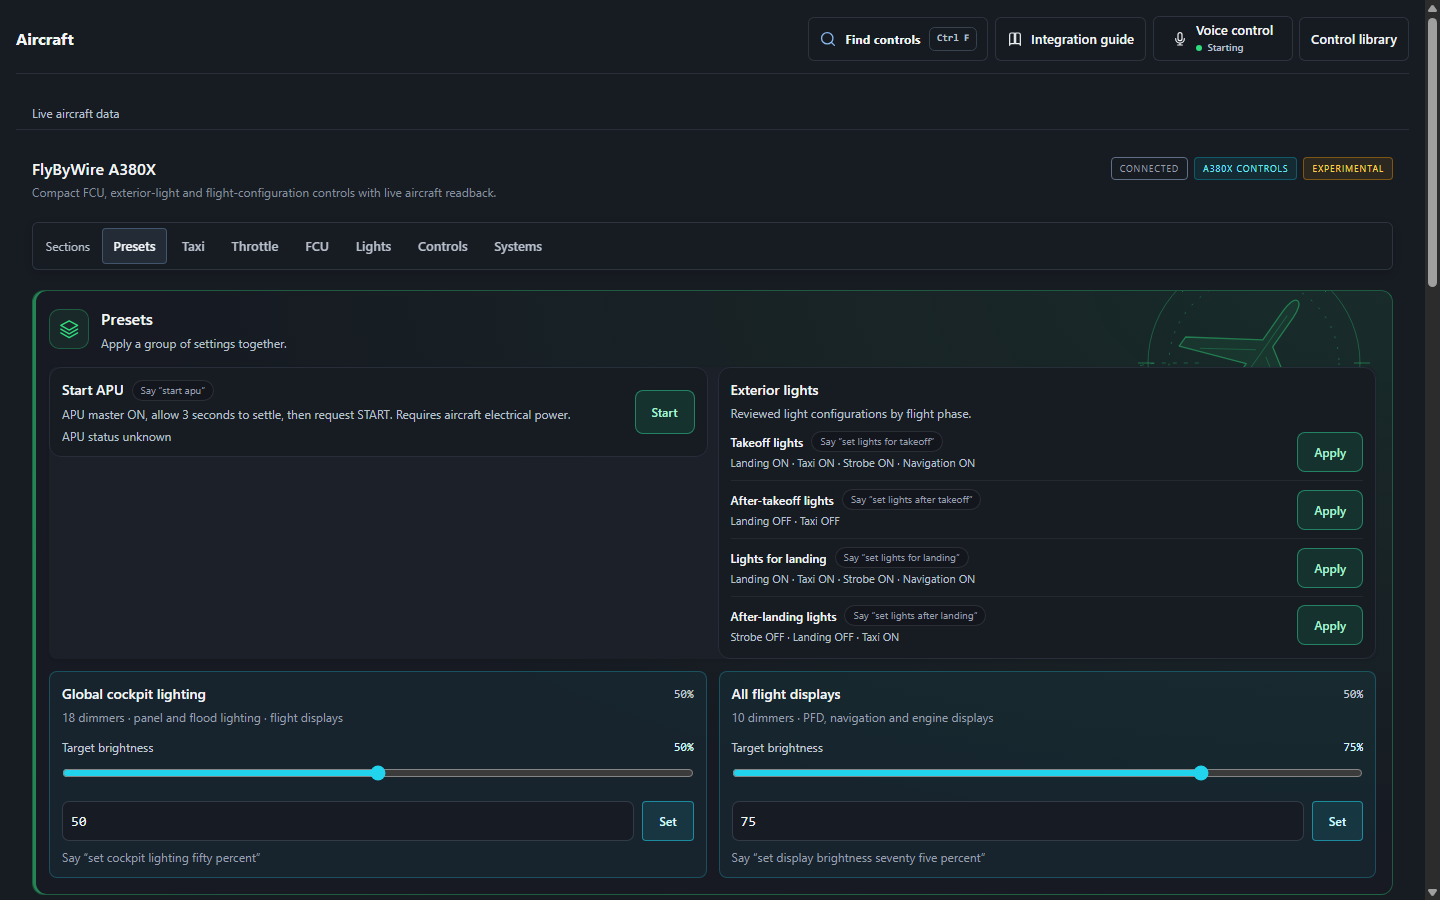Click the Say "set lights for landing" hint

(x=901, y=558)
